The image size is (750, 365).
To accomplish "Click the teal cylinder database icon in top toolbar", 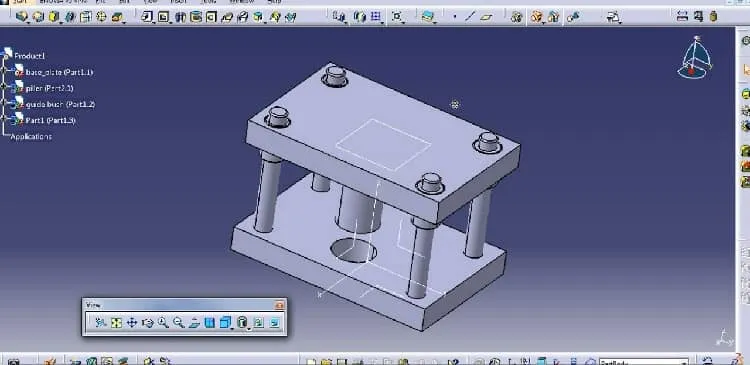I will click(x=196, y=17).
